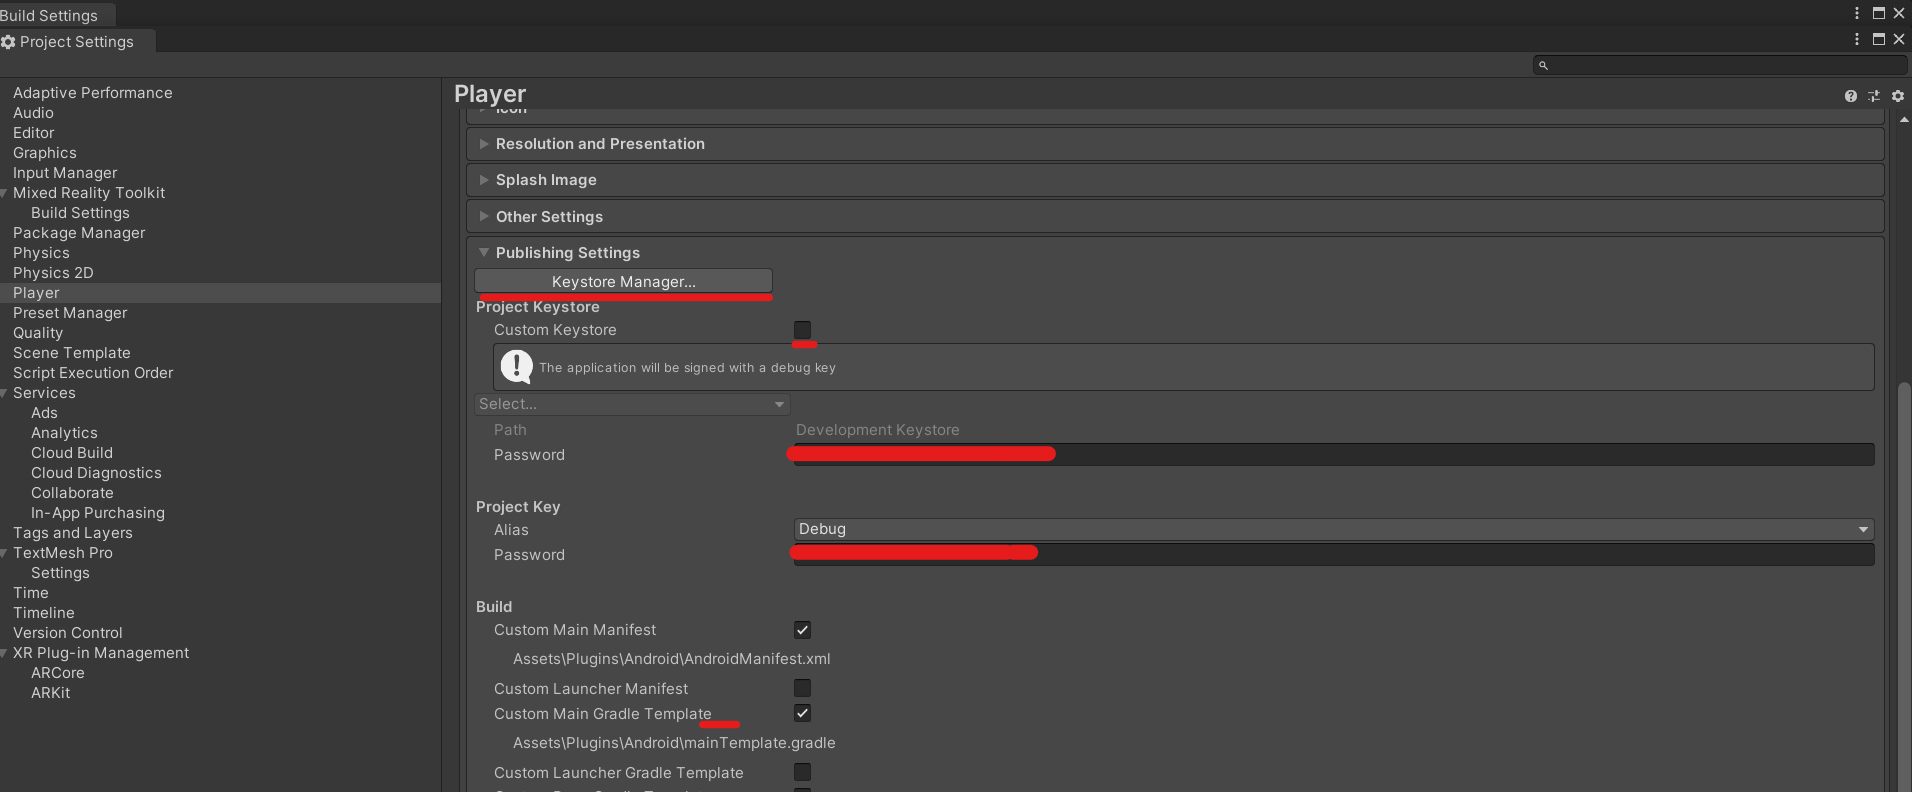Viewport: 1912px width, 792px height.
Task: Open Mixed Reality Toolkit Build Settings
Action: coord(80,213)
